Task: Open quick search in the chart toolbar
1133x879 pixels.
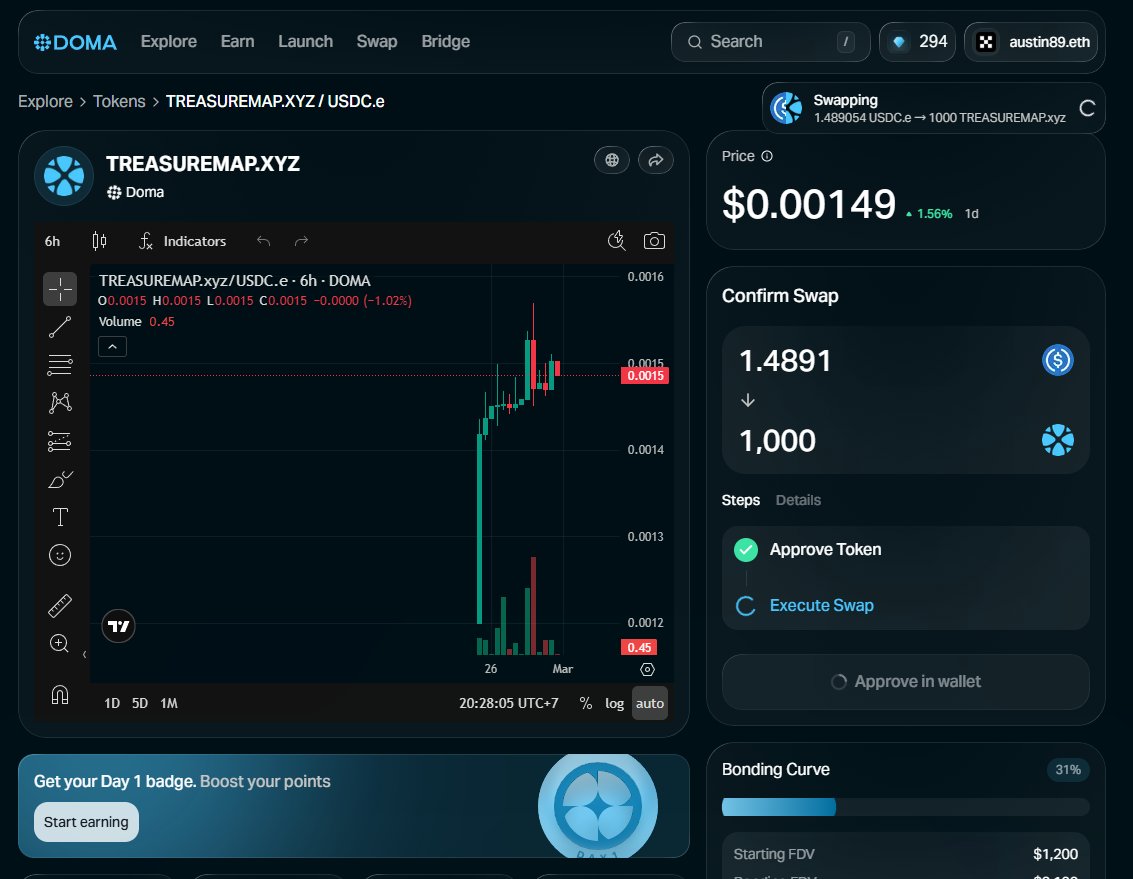Action: [616, 241]
